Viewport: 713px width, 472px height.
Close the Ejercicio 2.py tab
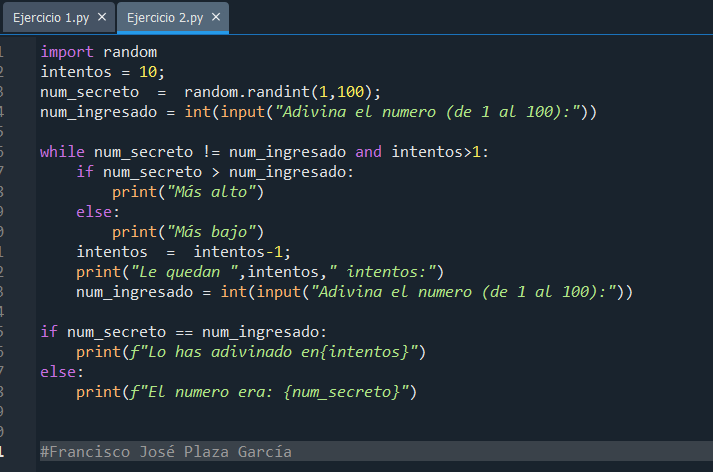click(x=215, y=17)
